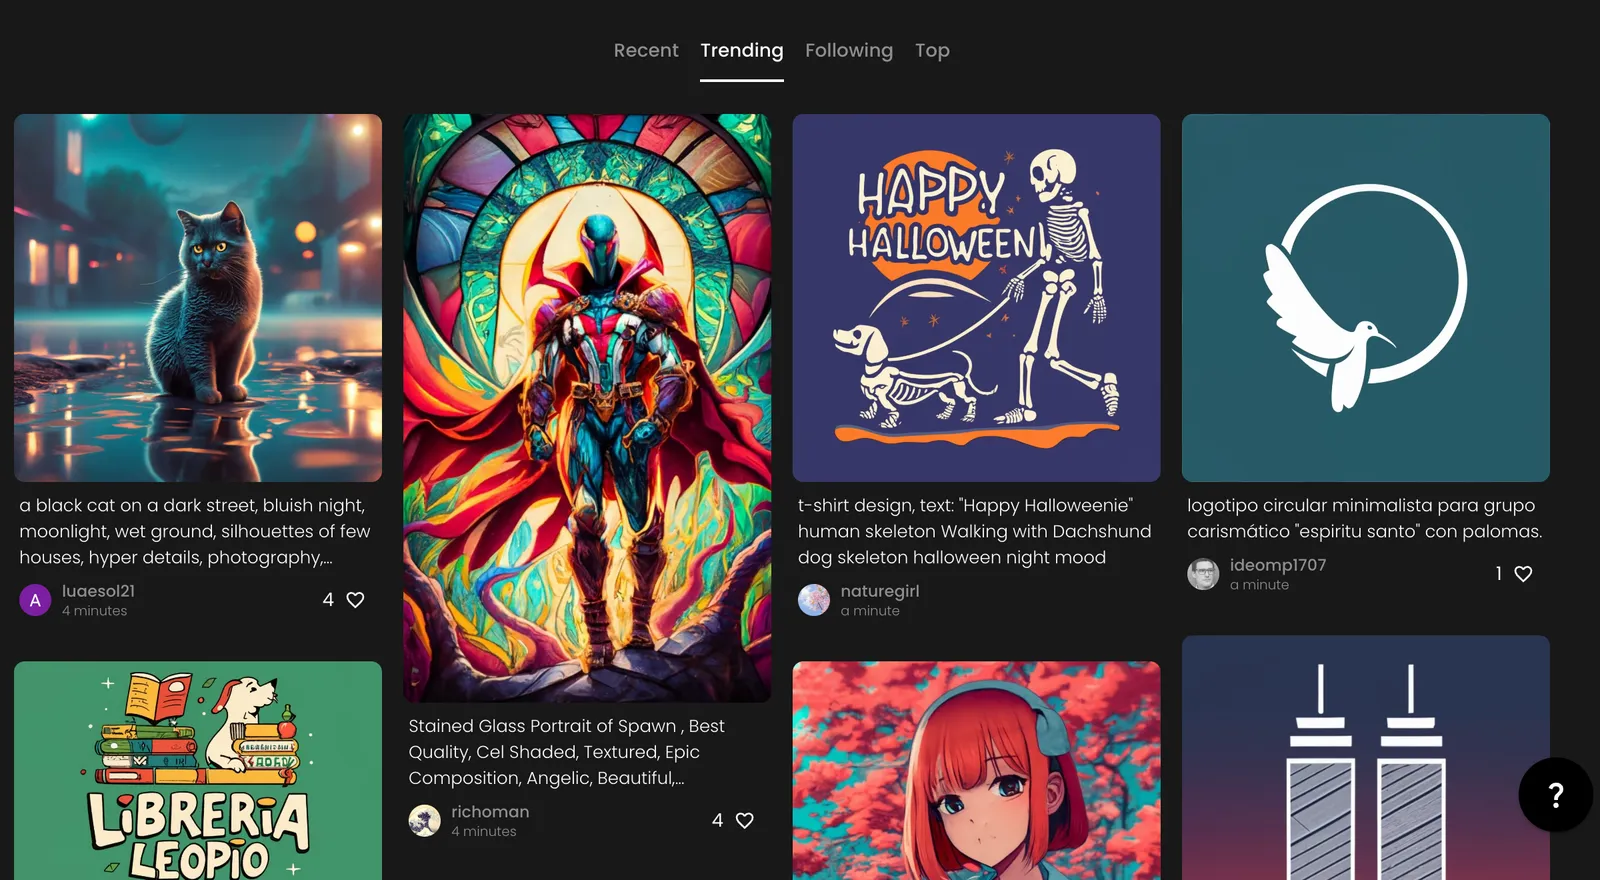
Task: Click the 'a minute' timestamp under naturegirl
Action: [x=870, y=611]
